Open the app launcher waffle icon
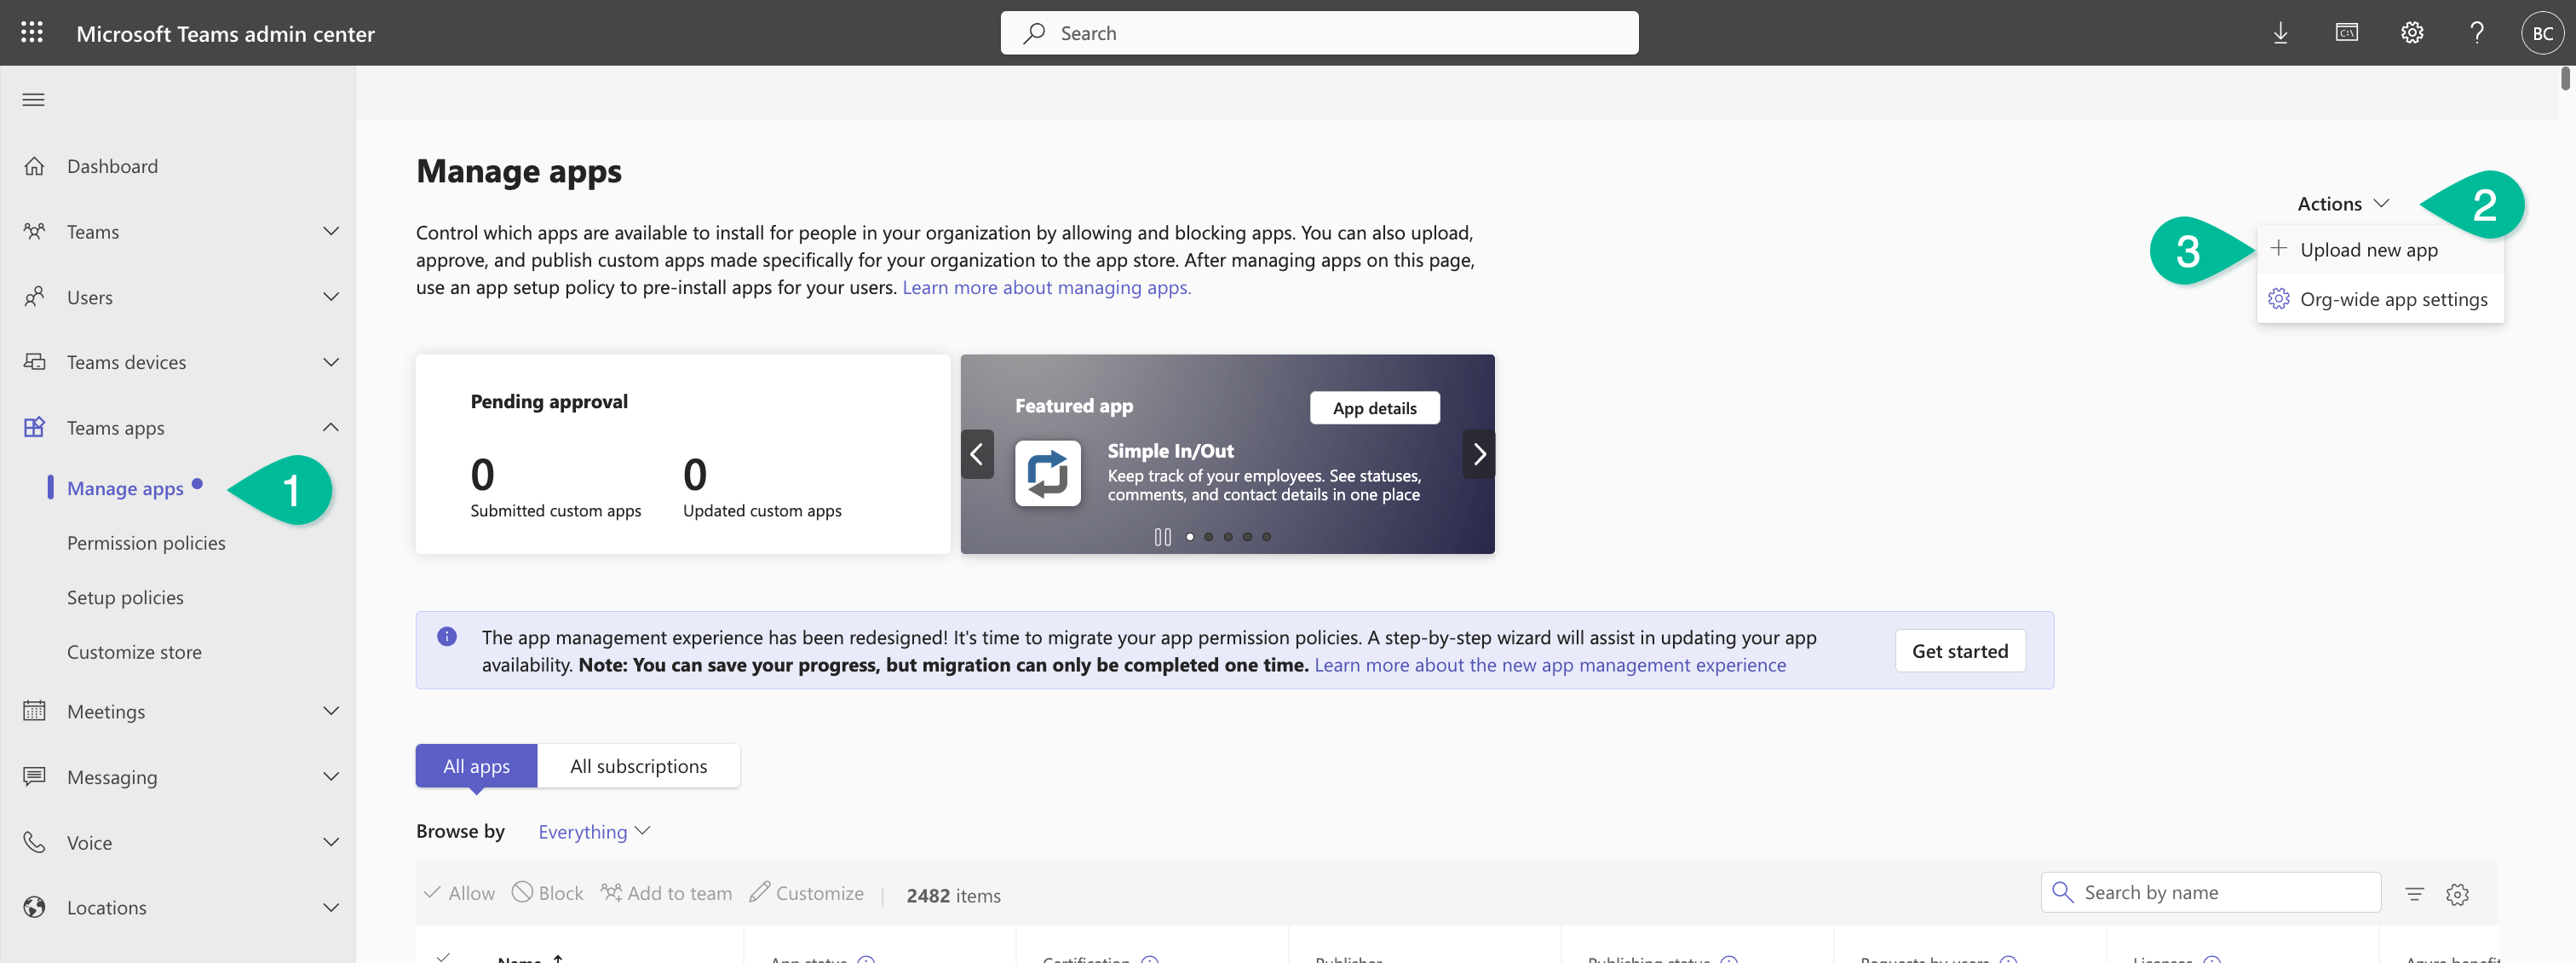The width and height of the screenshot is (2576, 963). (x=32, y=33)
